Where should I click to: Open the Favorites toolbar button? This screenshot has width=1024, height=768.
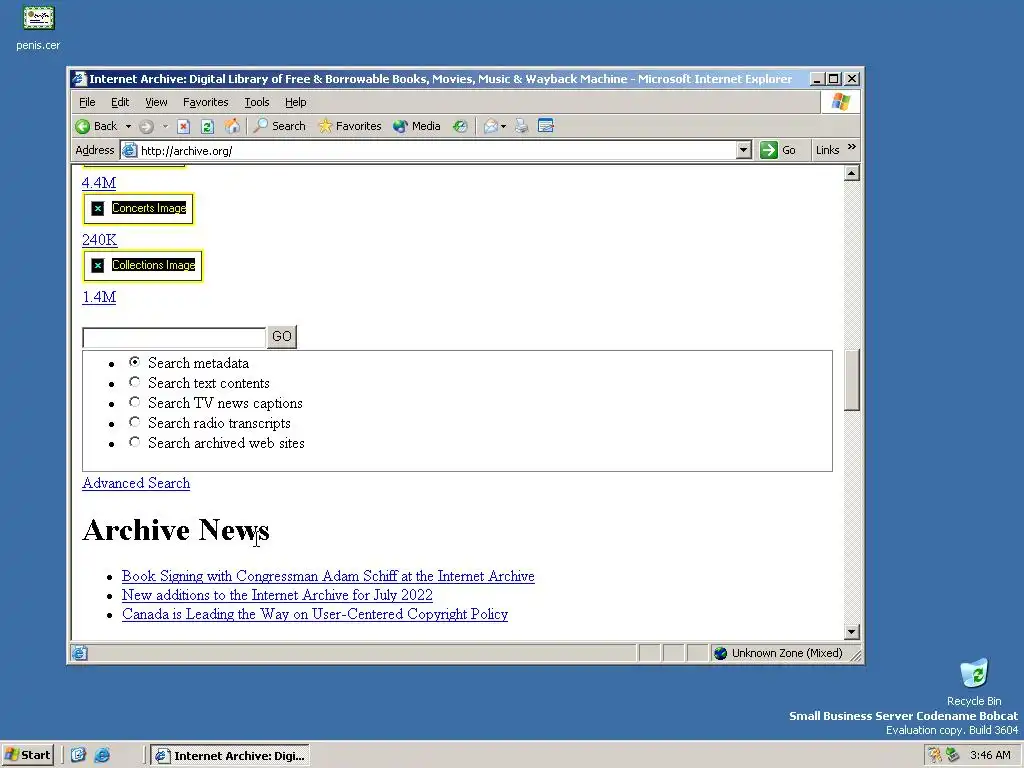[349, 126]
